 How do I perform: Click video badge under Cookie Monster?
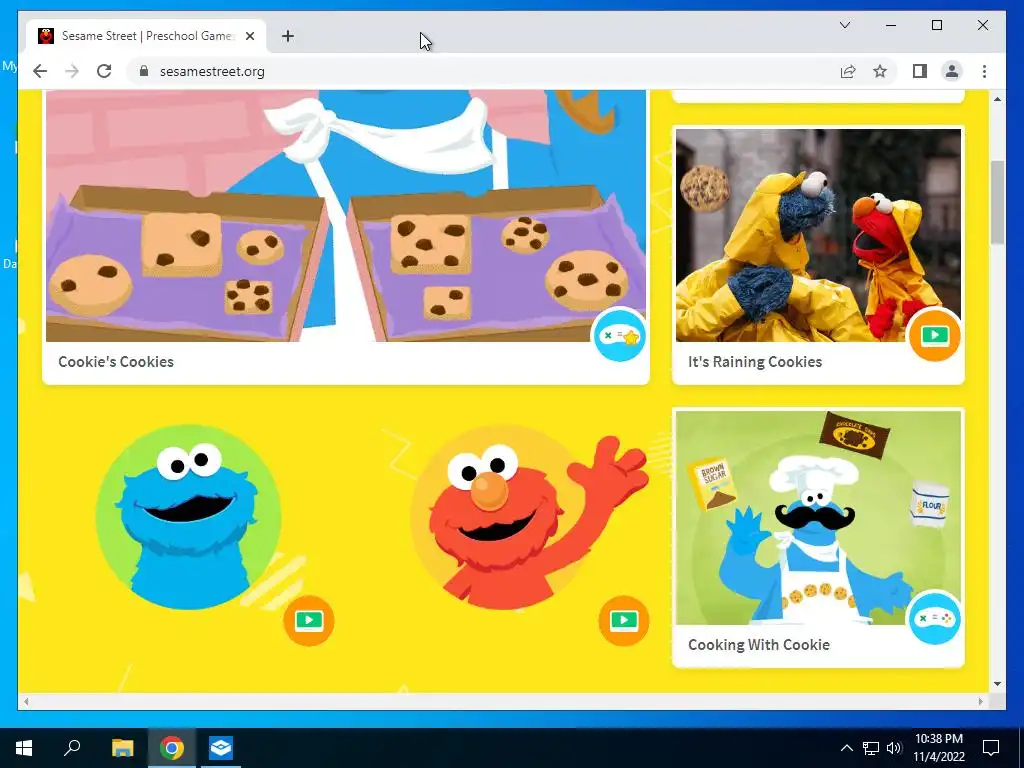pyautogui.click(x=309, y=620)
